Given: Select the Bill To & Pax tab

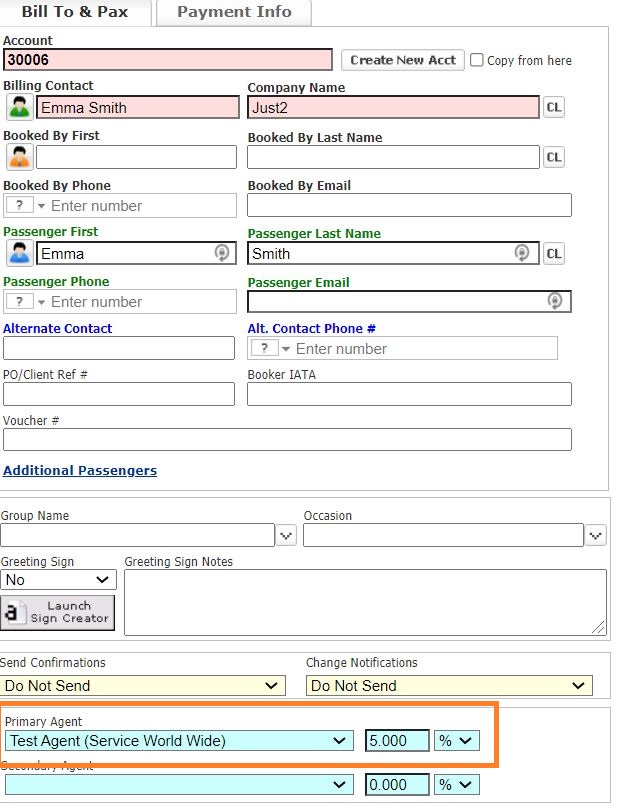Looking at the screenshot, I should pos(75,12).
